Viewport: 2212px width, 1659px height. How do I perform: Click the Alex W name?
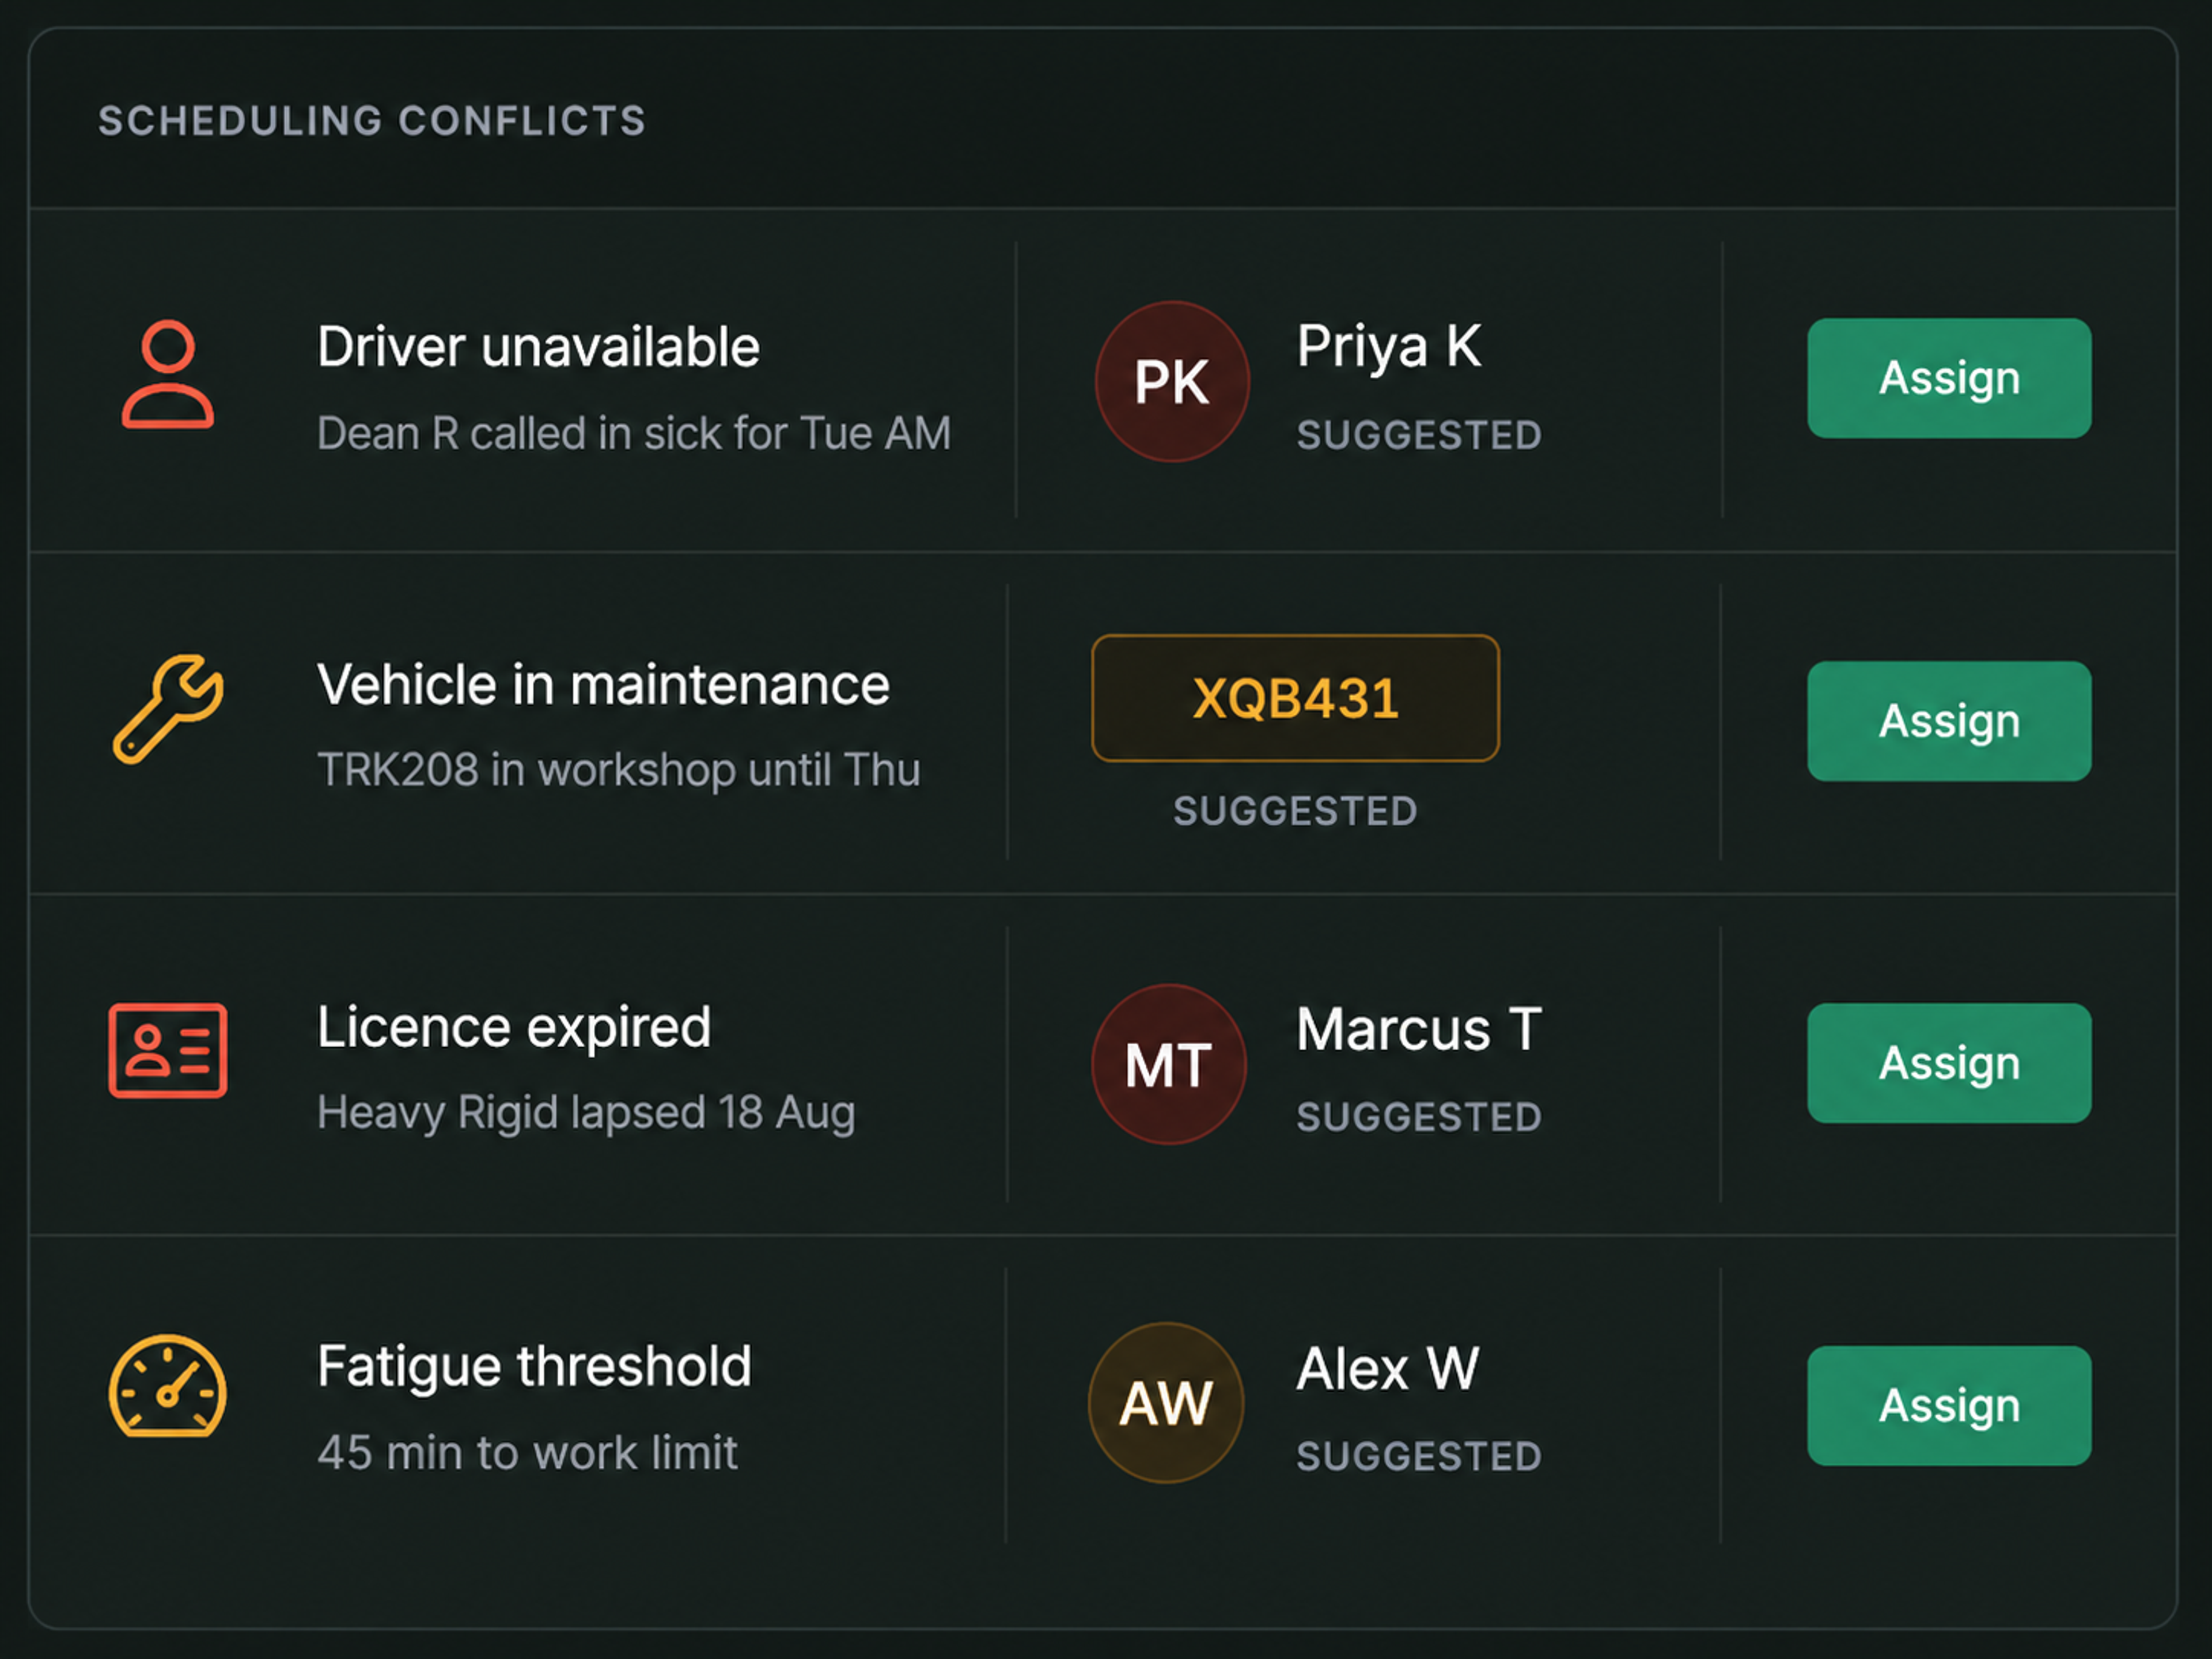coord(1387,1369)
